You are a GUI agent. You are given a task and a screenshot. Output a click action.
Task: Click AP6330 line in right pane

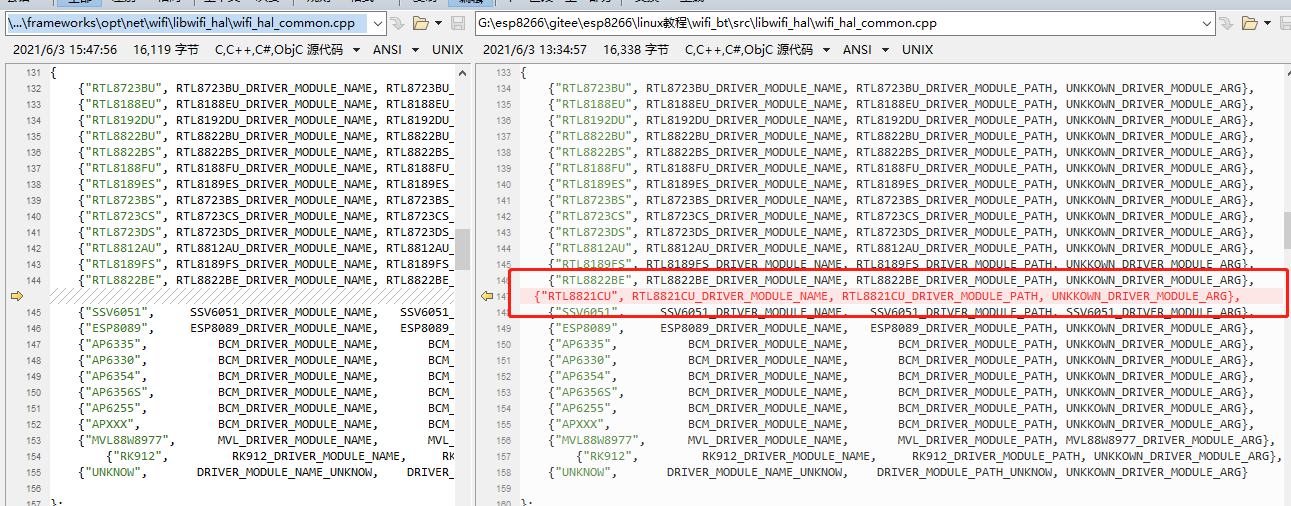(x=900, y=360)
